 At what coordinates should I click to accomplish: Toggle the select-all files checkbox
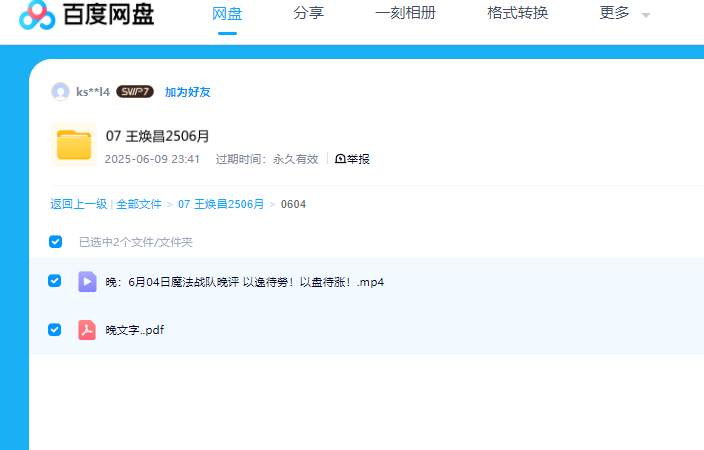[55, 241]
